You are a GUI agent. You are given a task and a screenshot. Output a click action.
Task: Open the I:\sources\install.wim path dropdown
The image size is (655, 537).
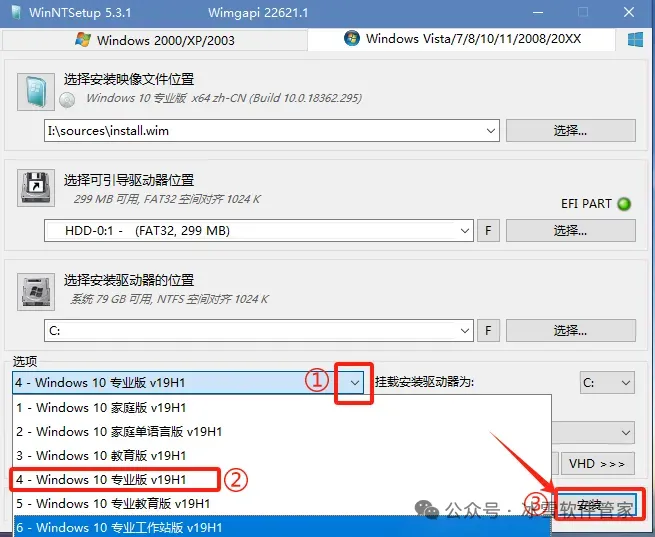click(491, 131)
